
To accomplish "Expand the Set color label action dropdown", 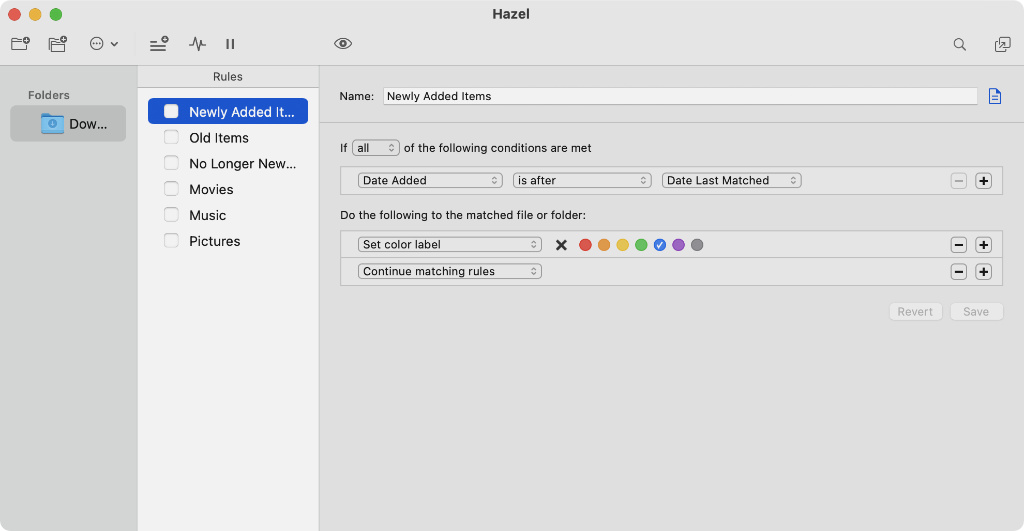I will [x=449, y=245].
